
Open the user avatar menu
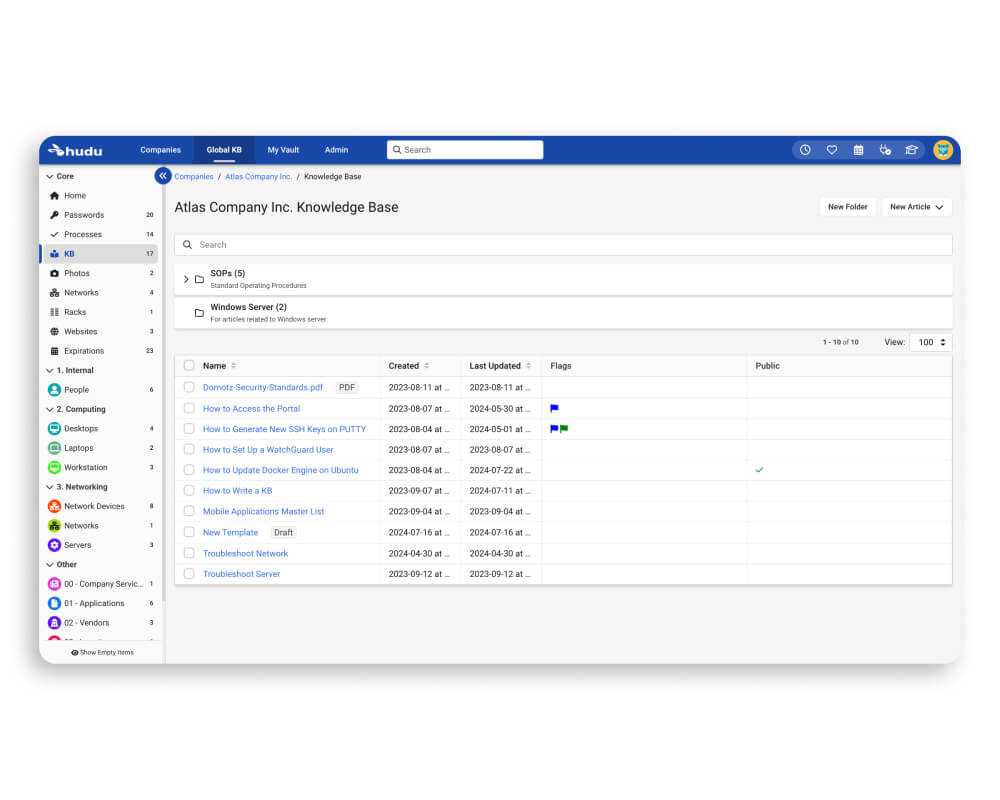(943, 150)
